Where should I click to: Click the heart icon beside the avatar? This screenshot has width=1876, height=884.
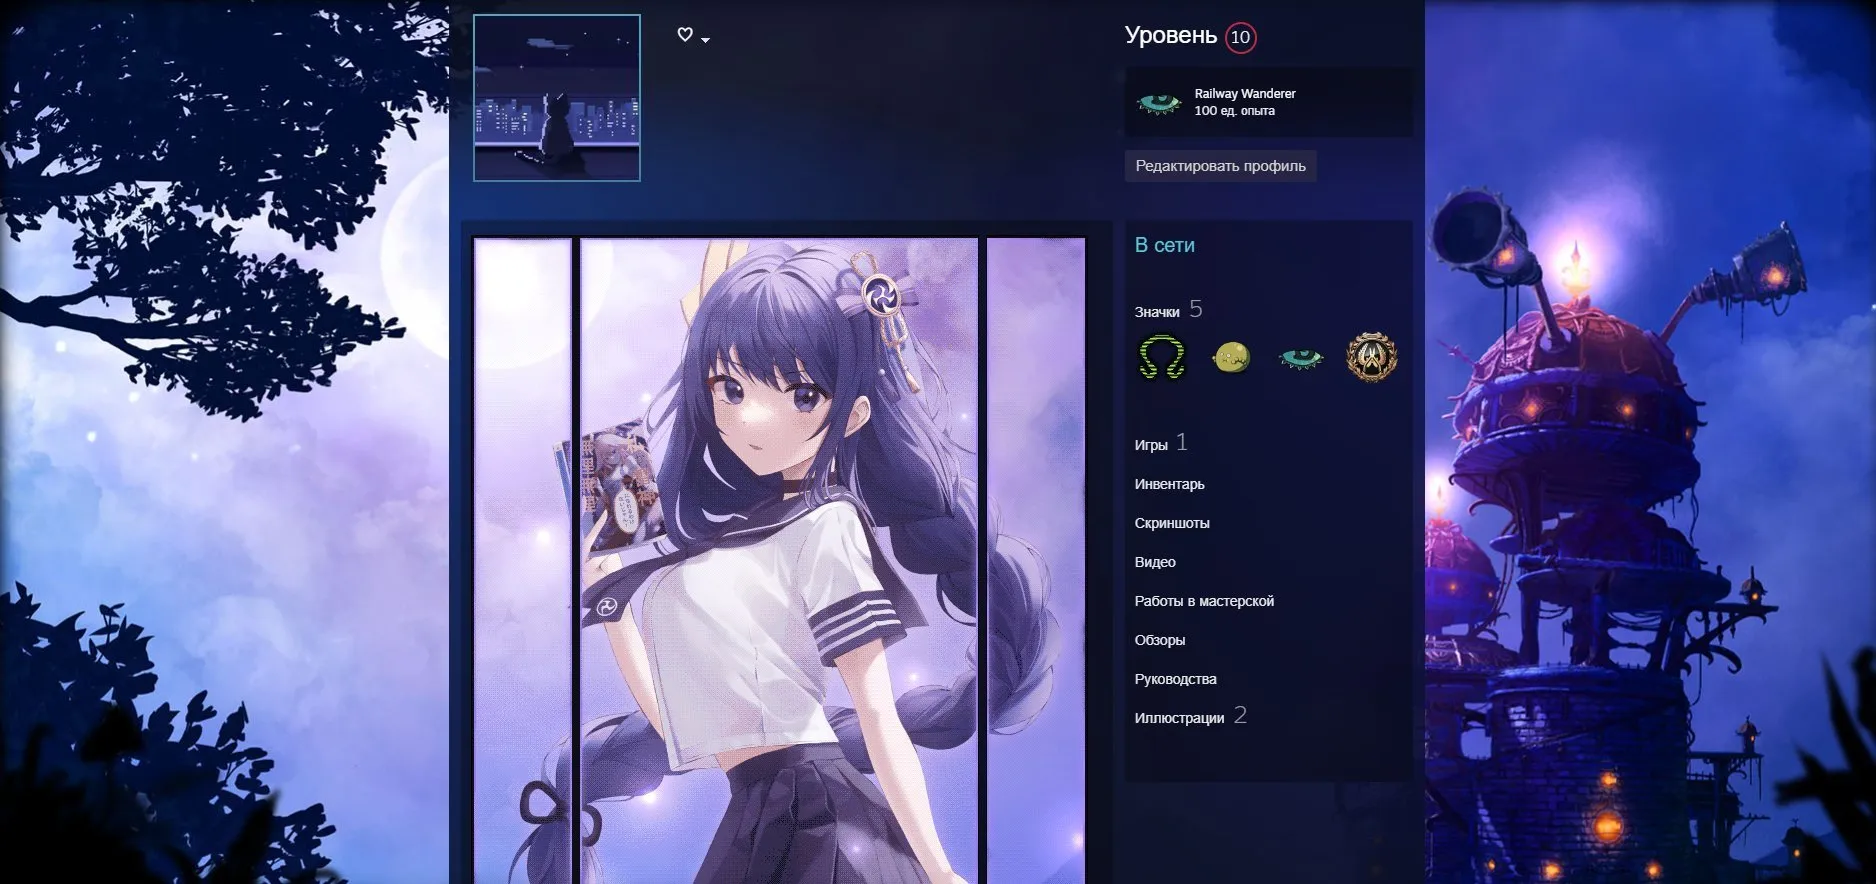[685, 35]
